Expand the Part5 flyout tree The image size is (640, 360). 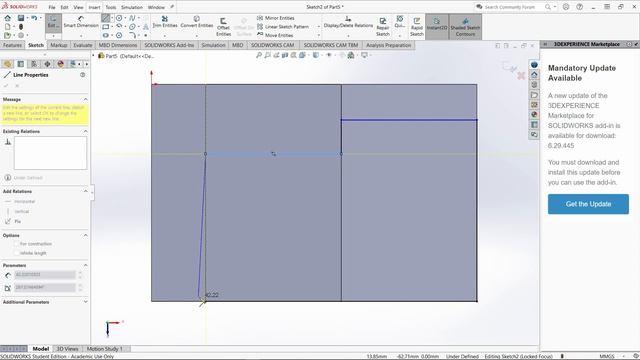tap(93, 56)
